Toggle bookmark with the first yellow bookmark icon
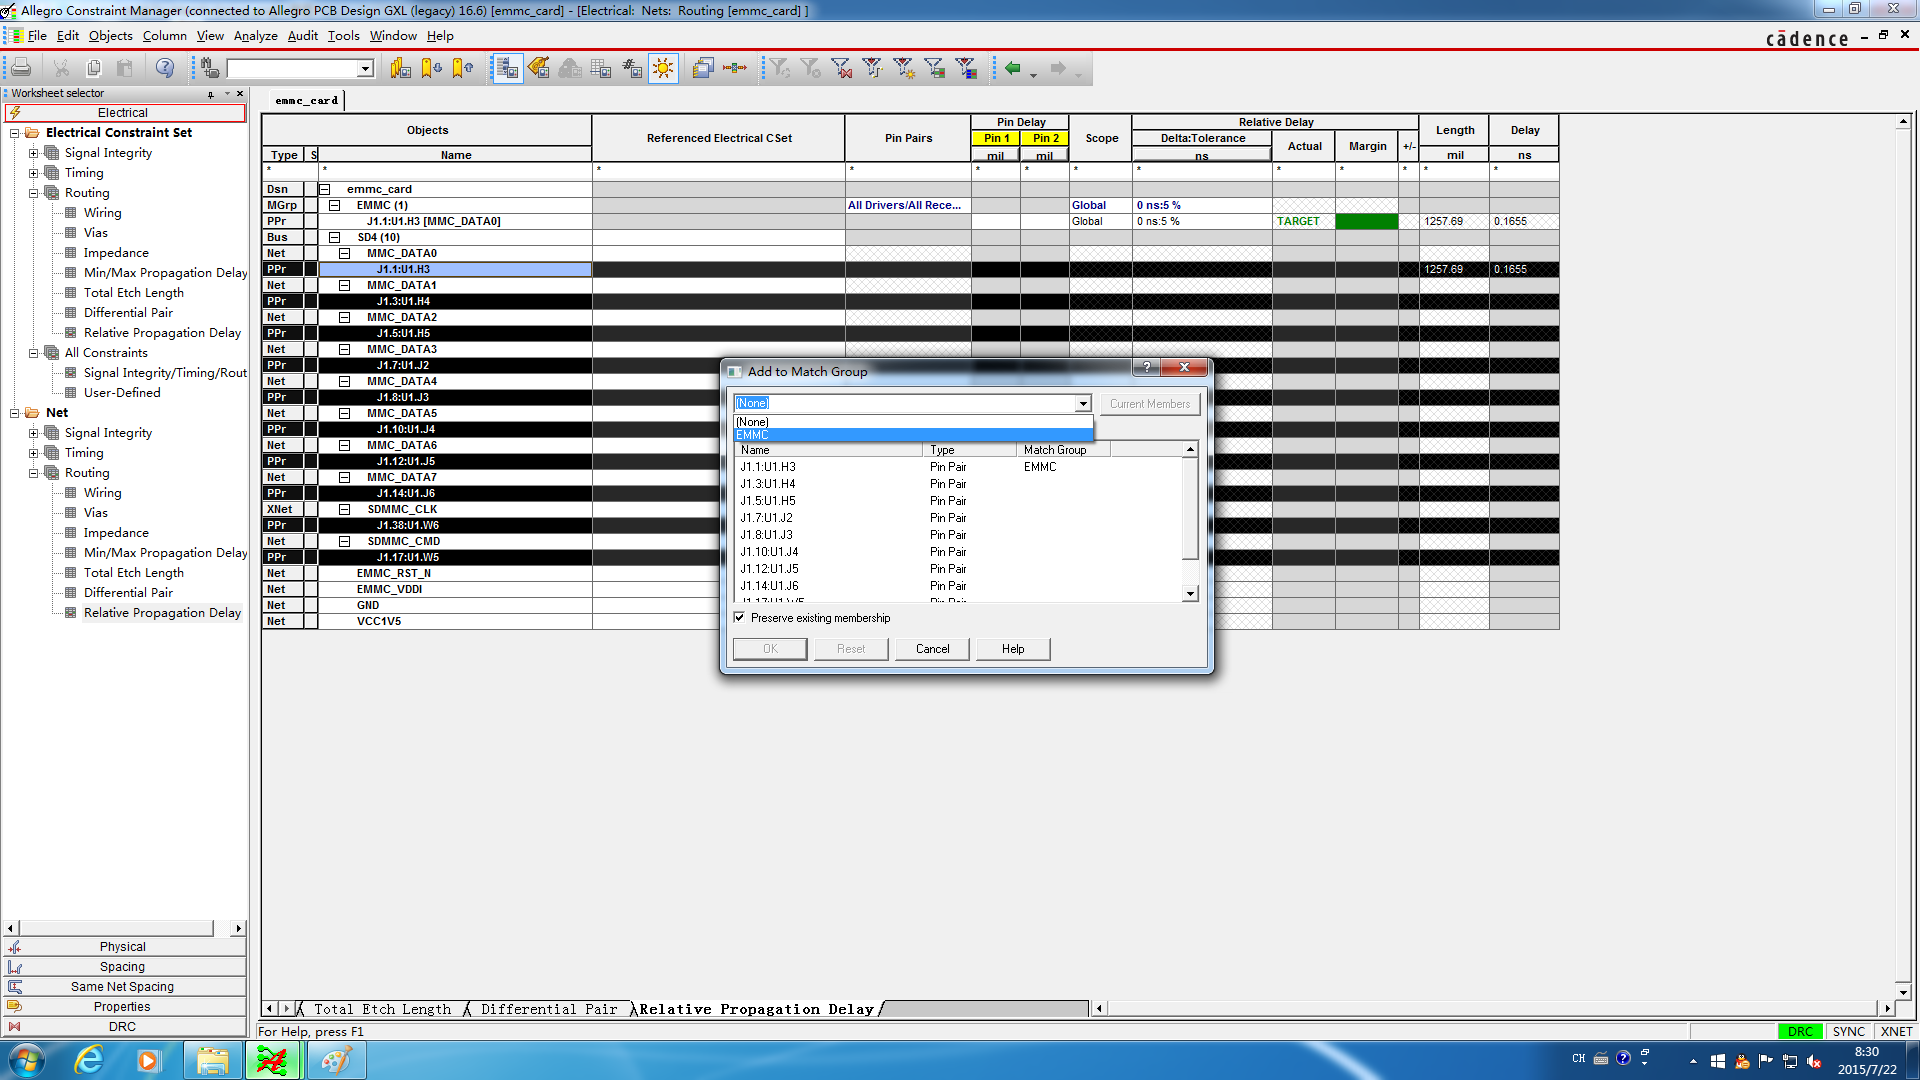 tap(401, 68)
